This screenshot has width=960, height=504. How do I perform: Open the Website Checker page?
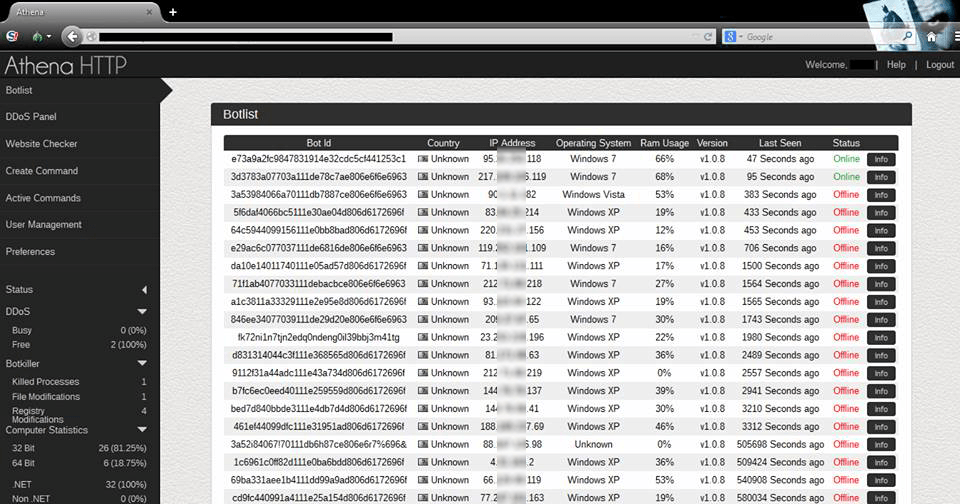tap(41, 144)
